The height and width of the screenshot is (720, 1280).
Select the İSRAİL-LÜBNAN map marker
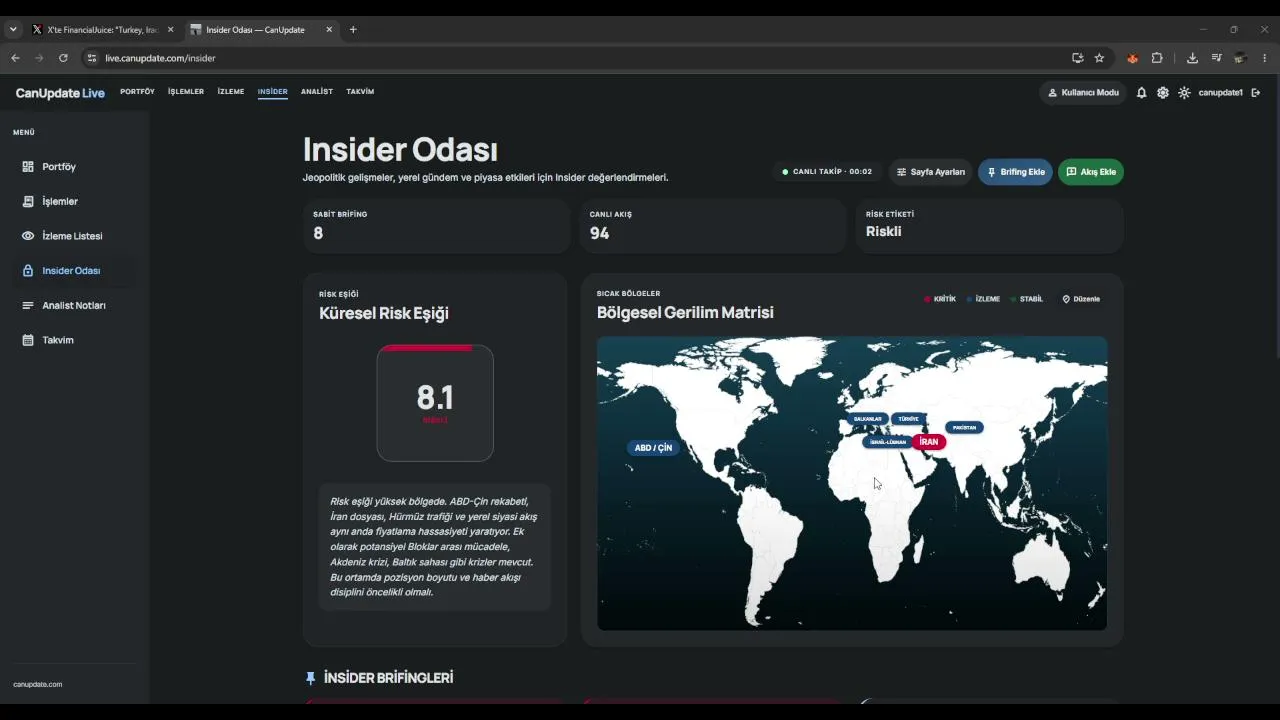click(x=888, y=441)
